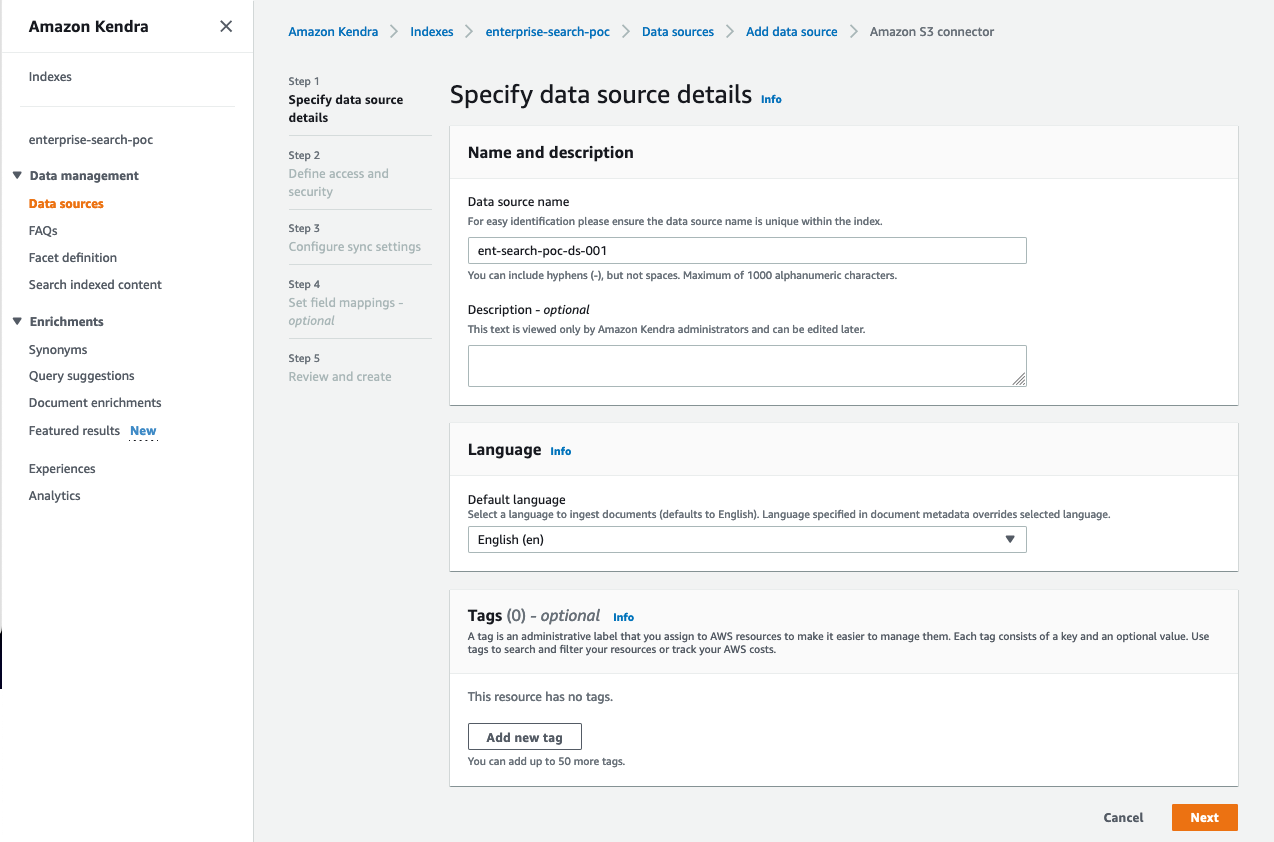Select Step 4 Set field mappings
This screenshot has height=842, width=1274.
tap(345, 312)
